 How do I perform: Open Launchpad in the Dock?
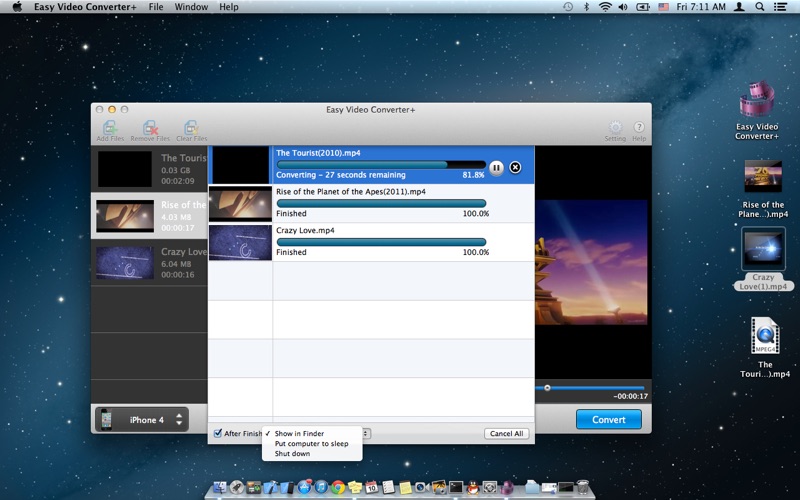[x=237, y=488]
